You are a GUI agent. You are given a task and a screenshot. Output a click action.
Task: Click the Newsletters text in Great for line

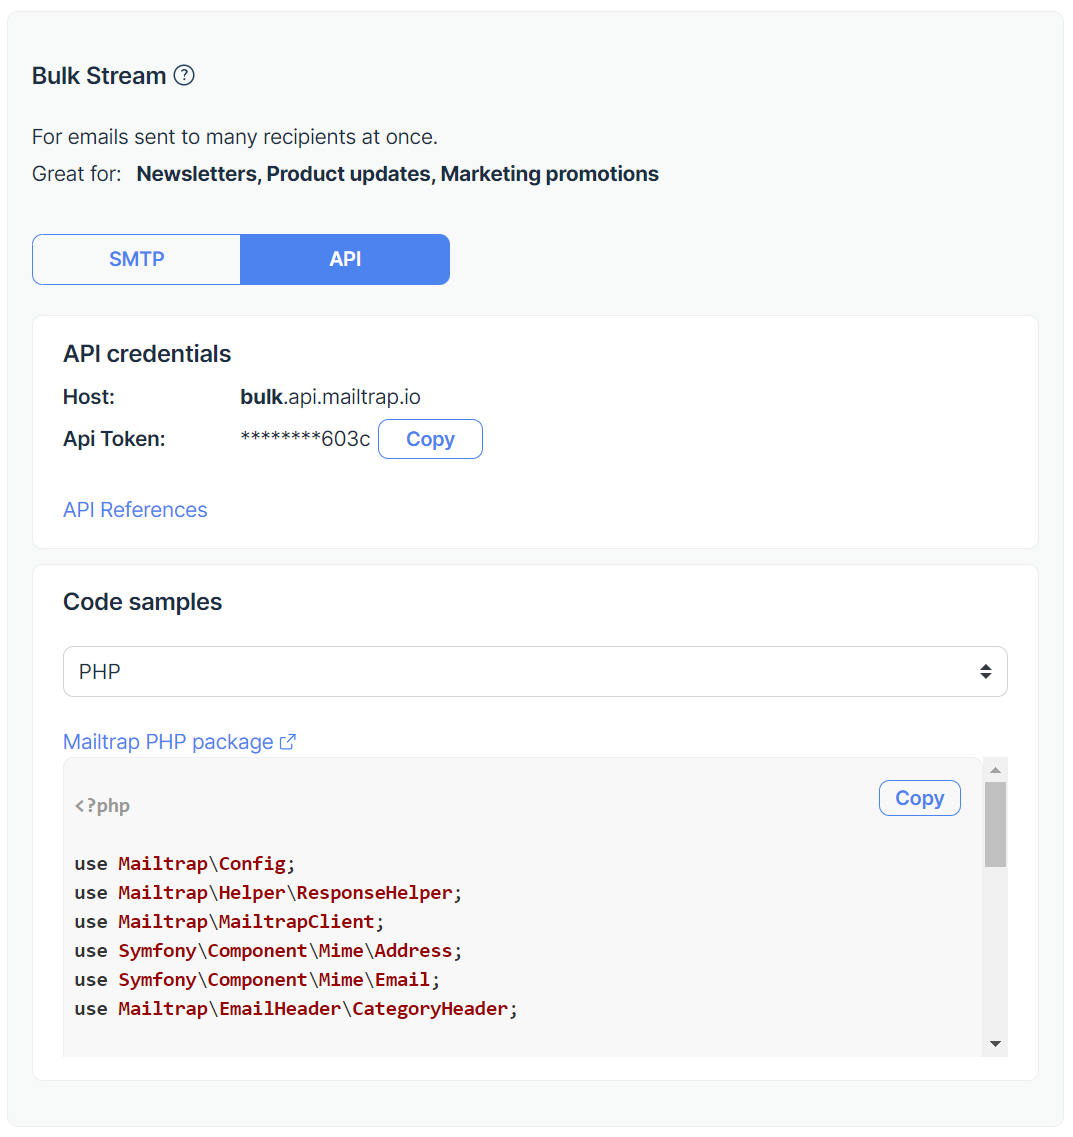pyautogui.click(x=196, y=173)
